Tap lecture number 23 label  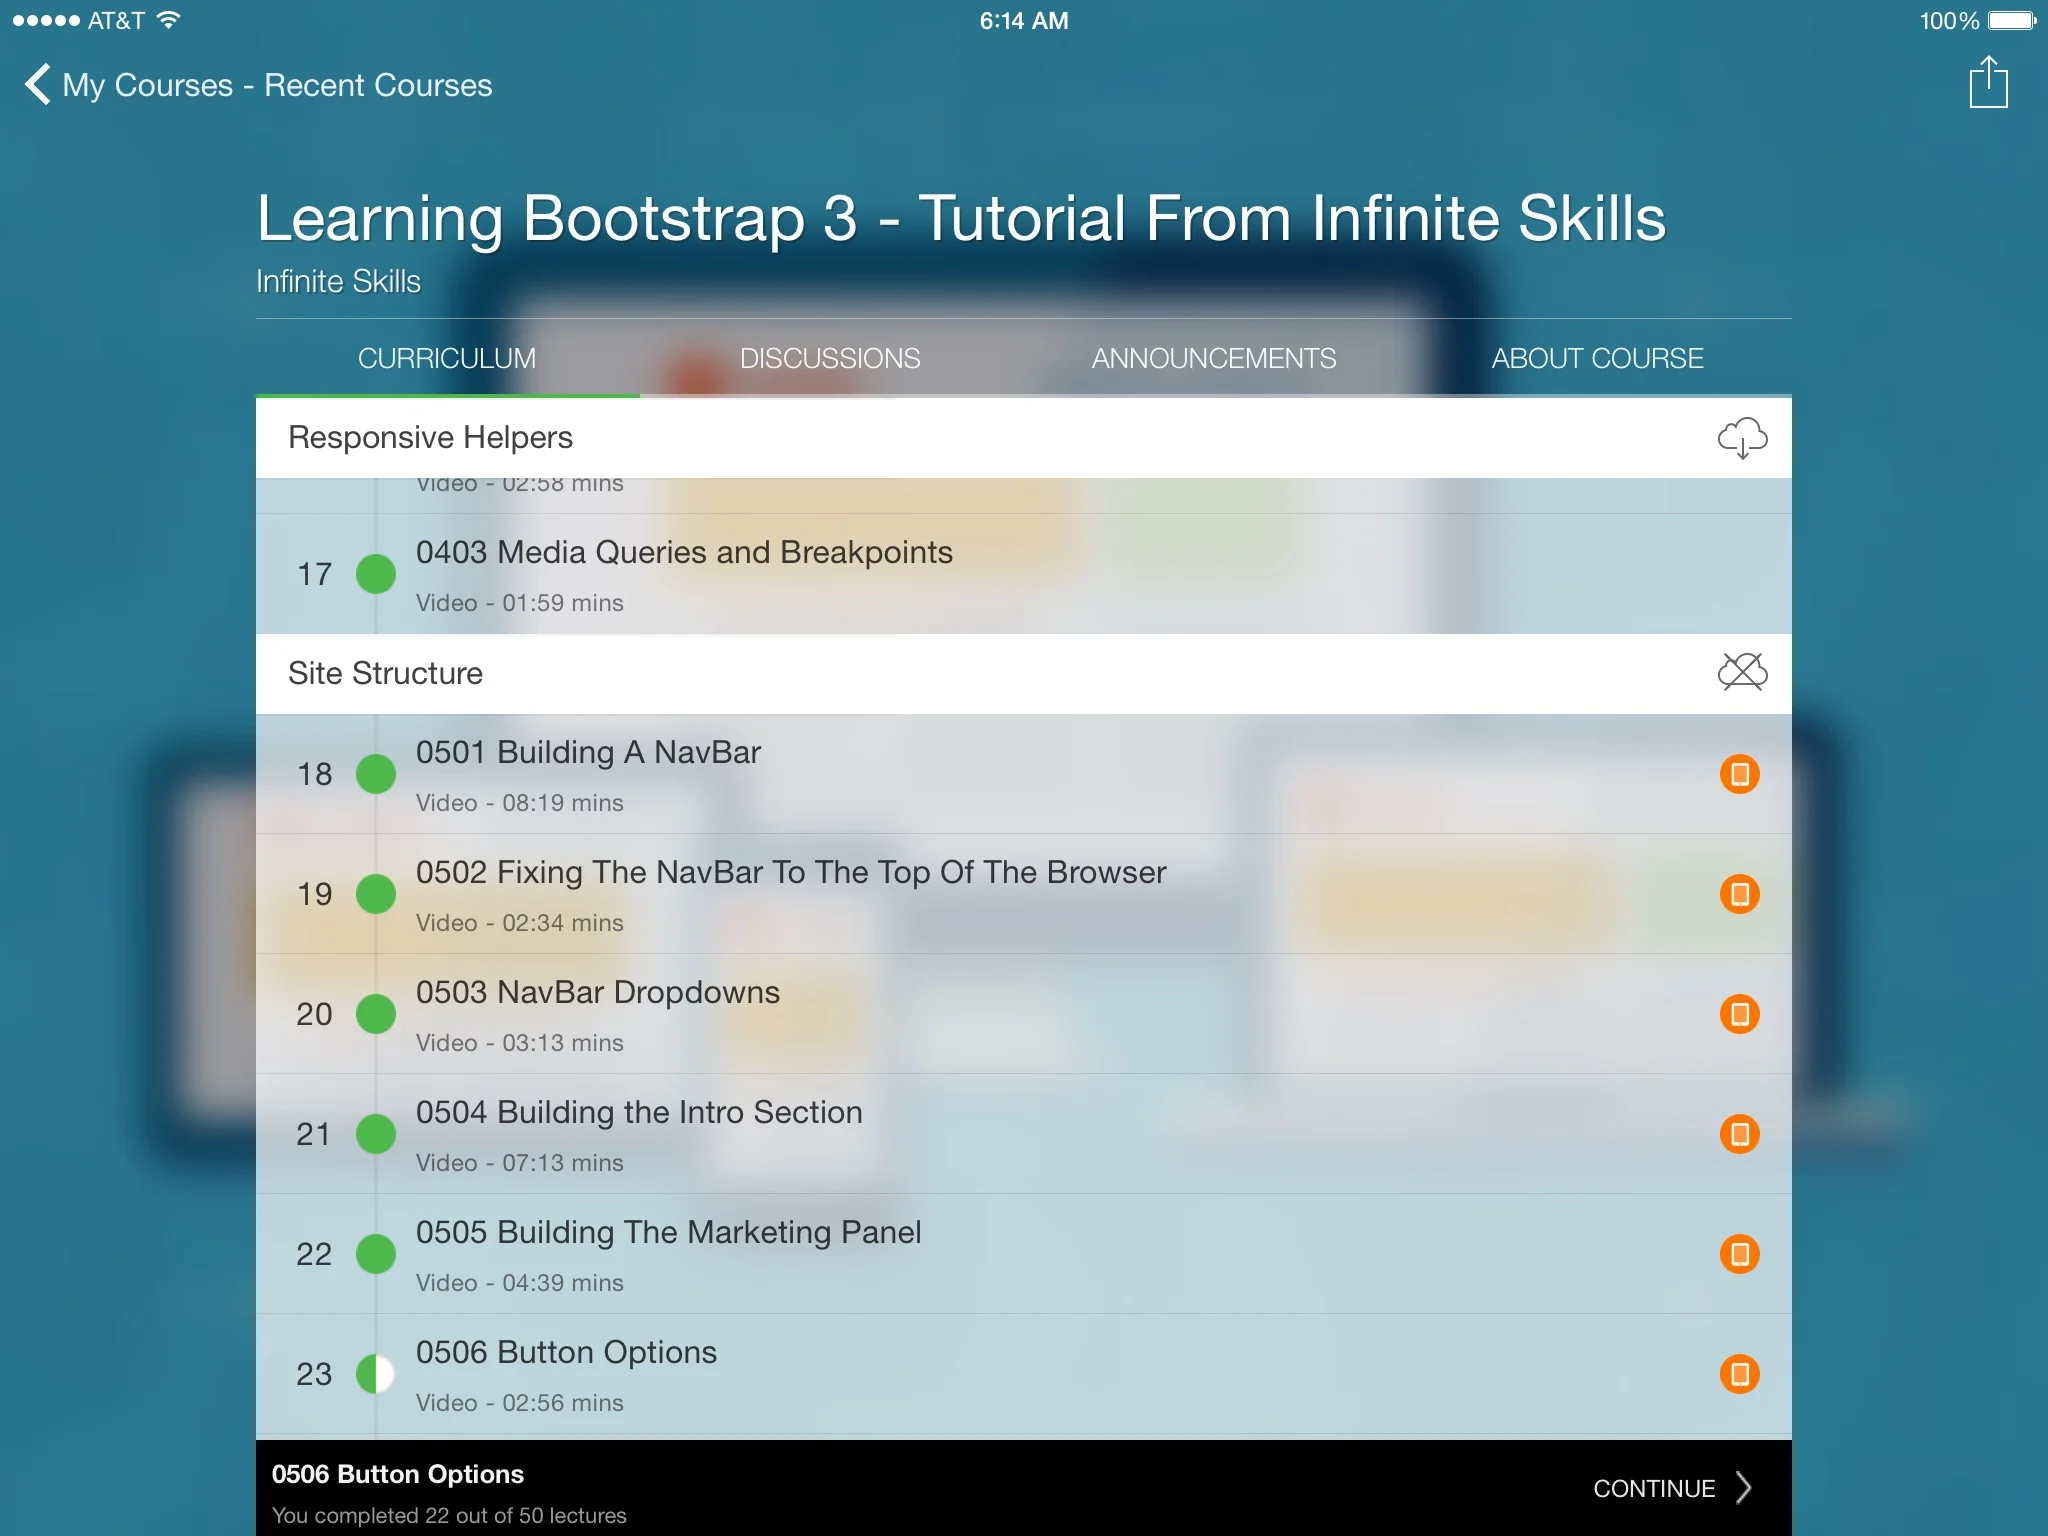click(x=314, y=1374)
